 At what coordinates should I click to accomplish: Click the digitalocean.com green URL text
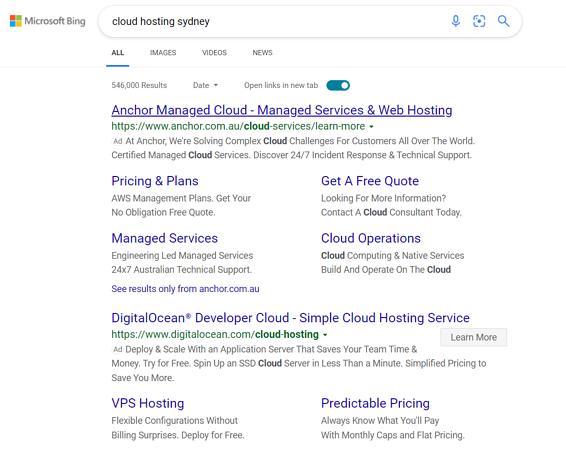(x=215, y=335)
